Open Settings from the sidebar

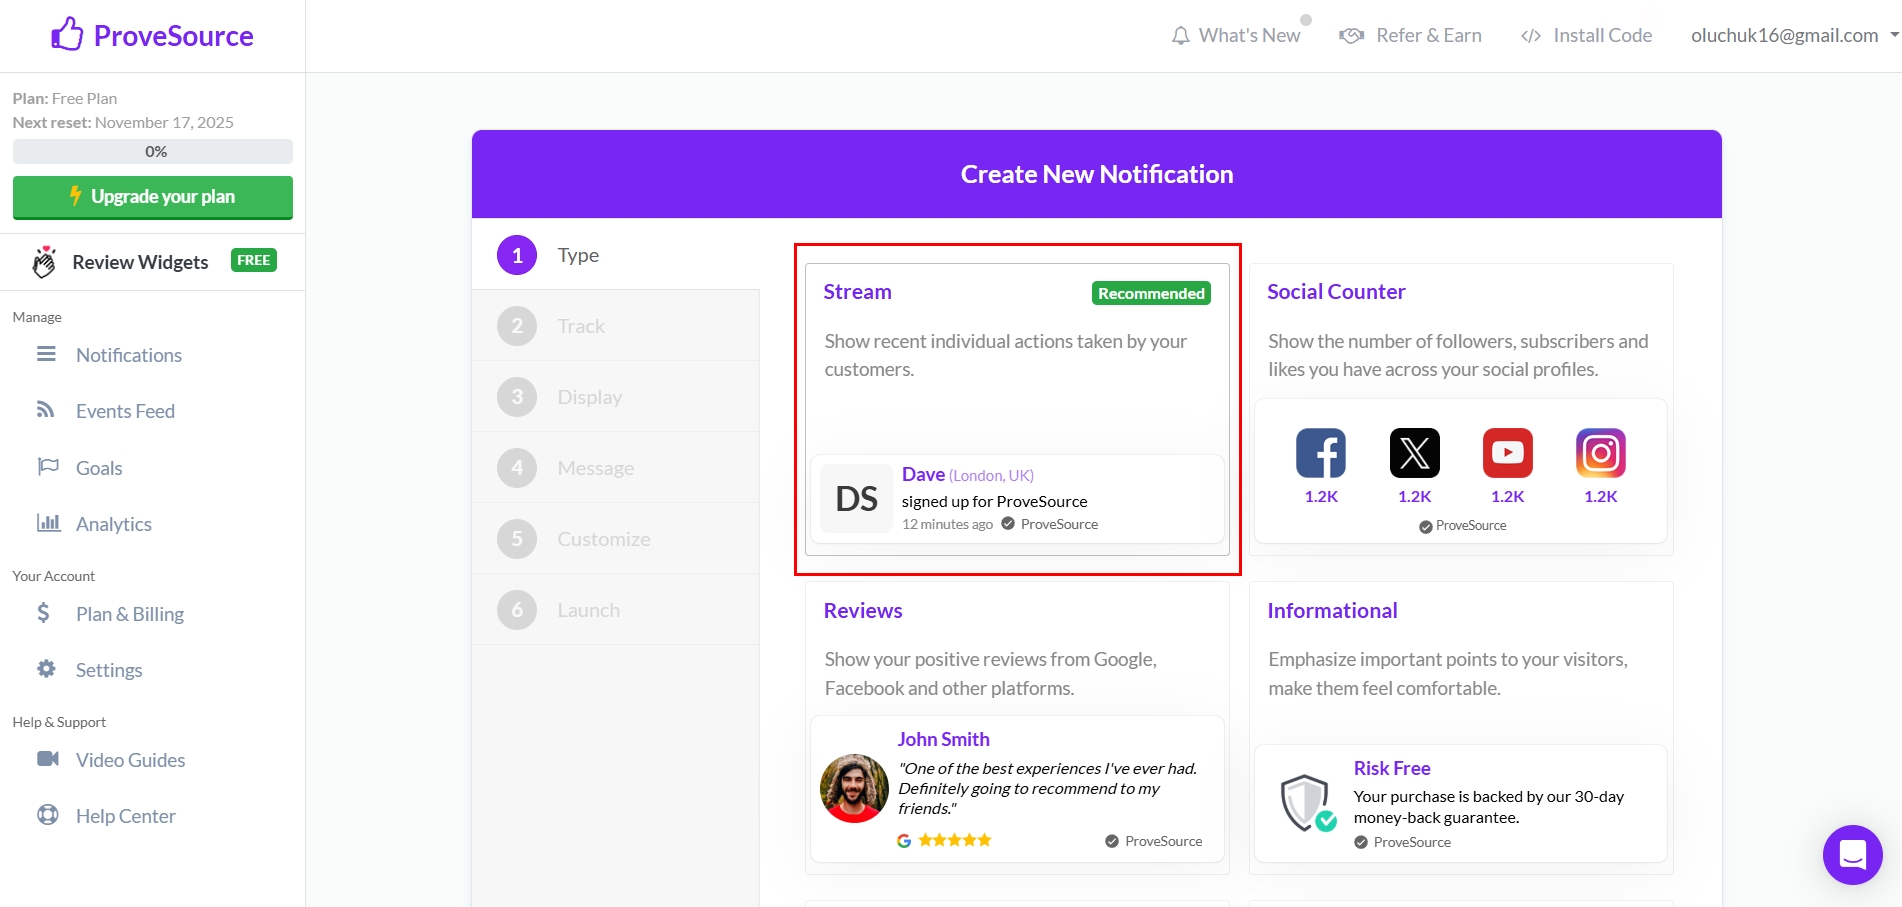coord(108,669)
